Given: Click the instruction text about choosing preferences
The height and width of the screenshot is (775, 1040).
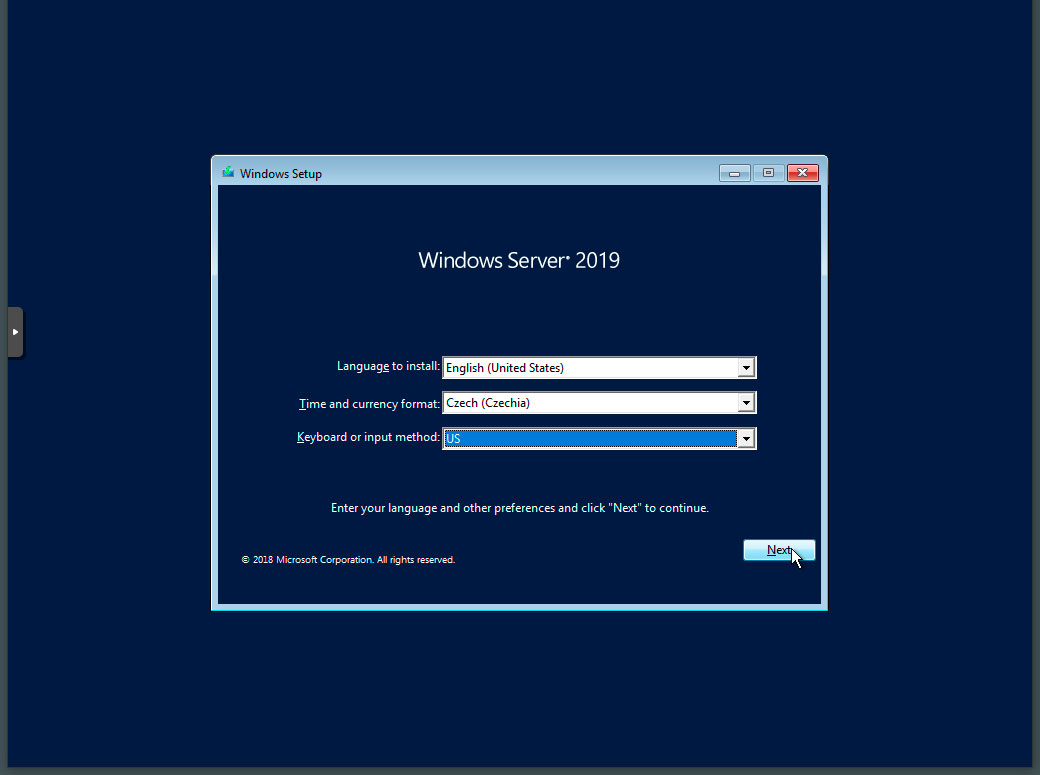Looking at the screenshot, I should [519, 507].
